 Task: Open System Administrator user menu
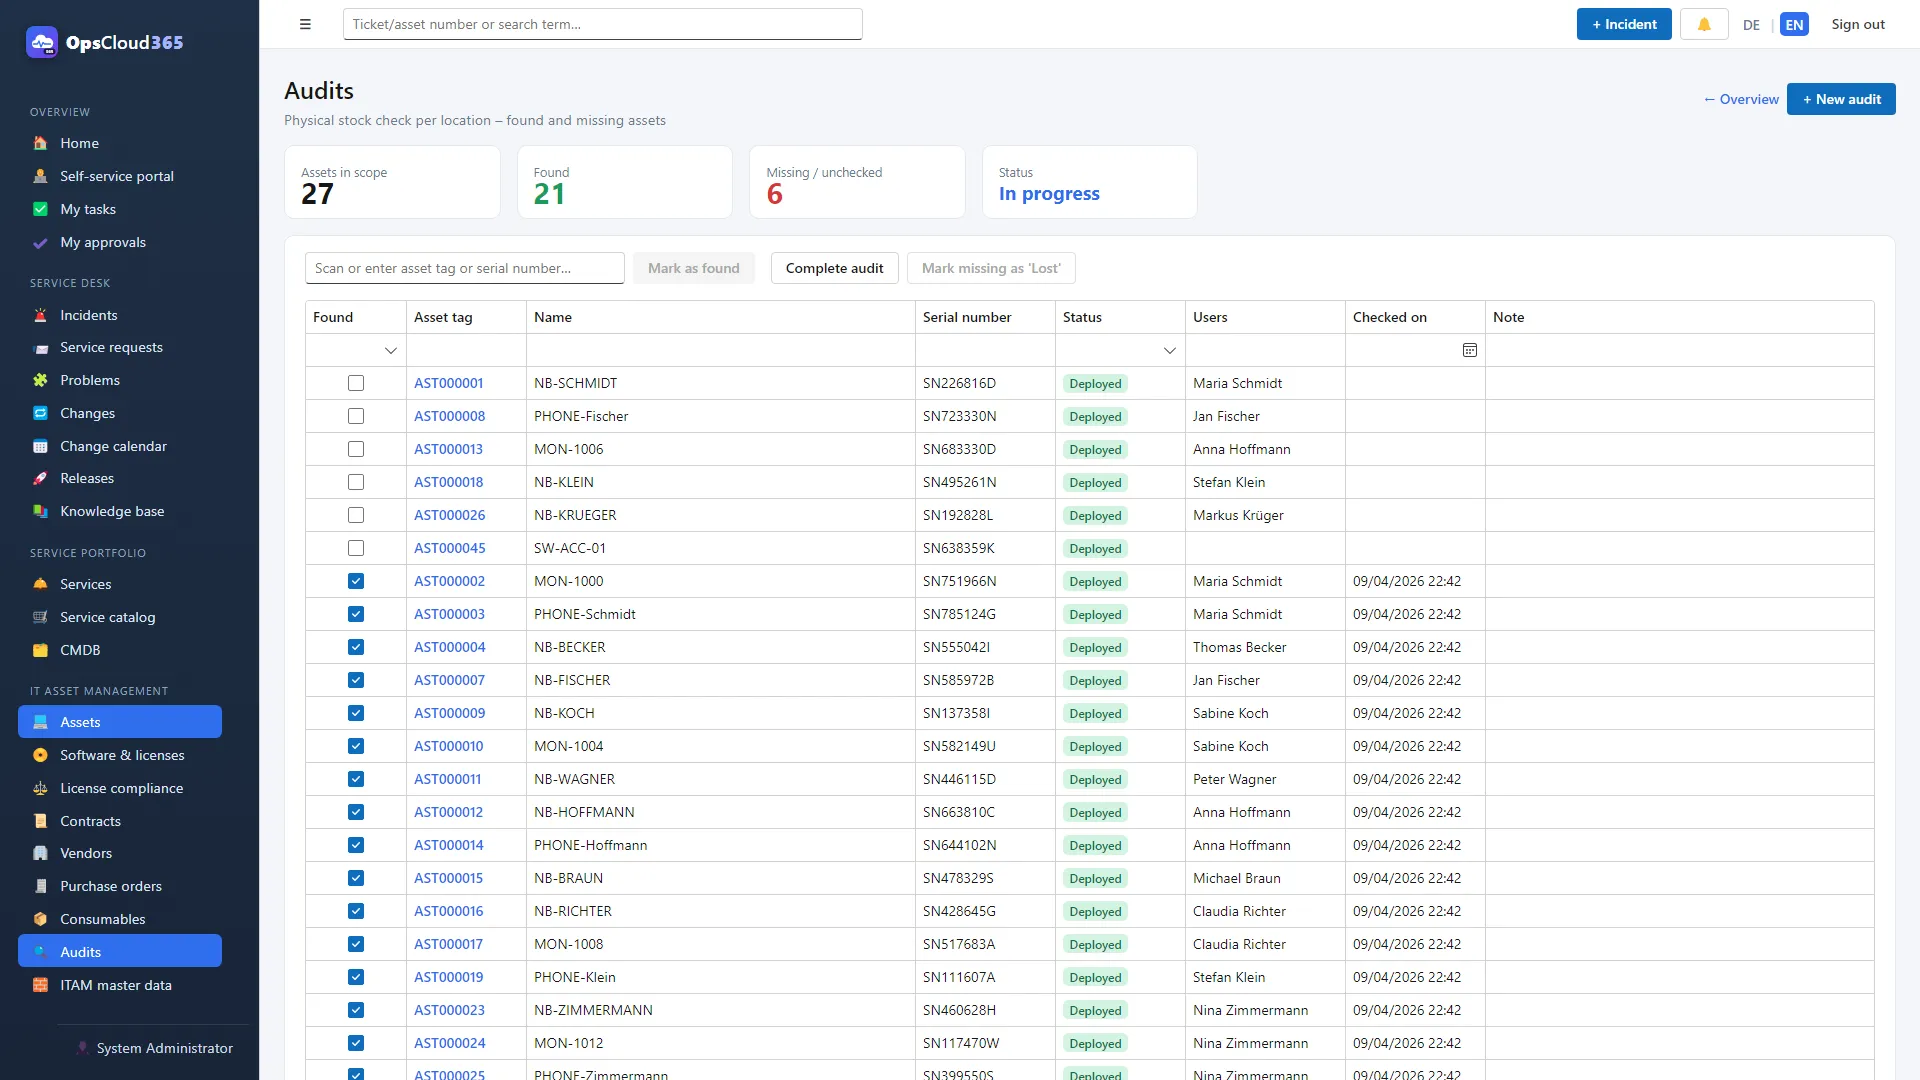click(155, 1048)
